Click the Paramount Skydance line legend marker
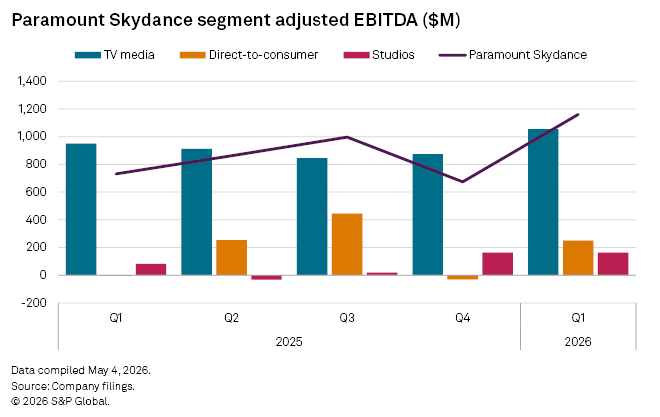 (452, 55)
